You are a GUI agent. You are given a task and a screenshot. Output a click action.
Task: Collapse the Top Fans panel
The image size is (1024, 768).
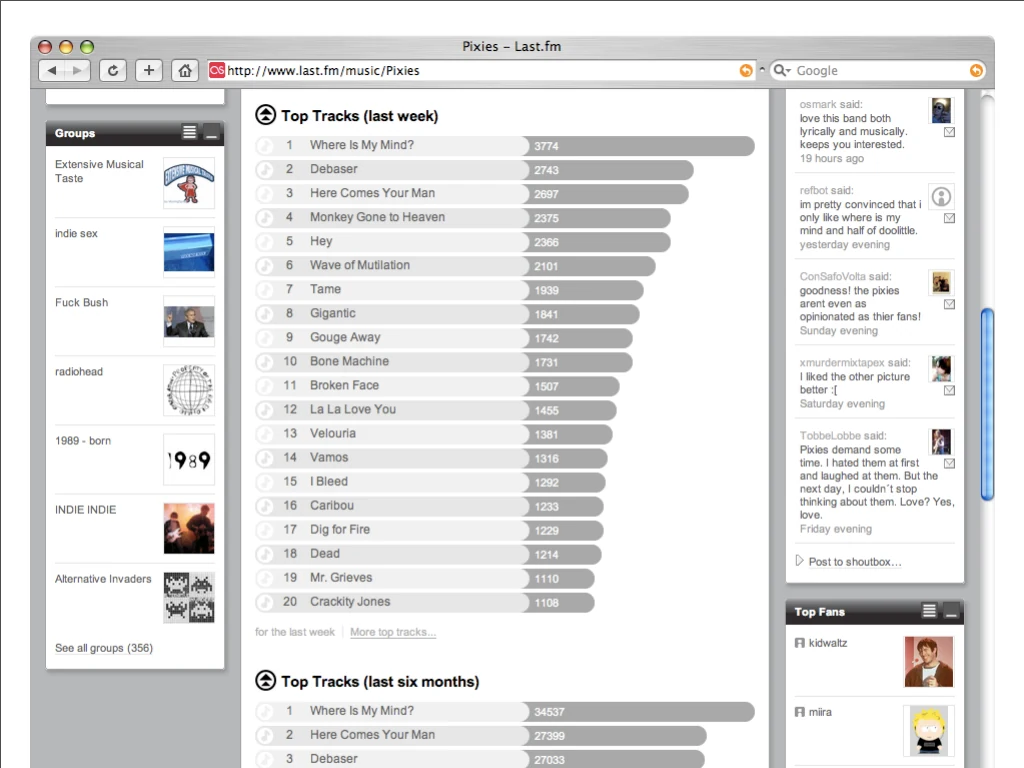pos(952,612)
